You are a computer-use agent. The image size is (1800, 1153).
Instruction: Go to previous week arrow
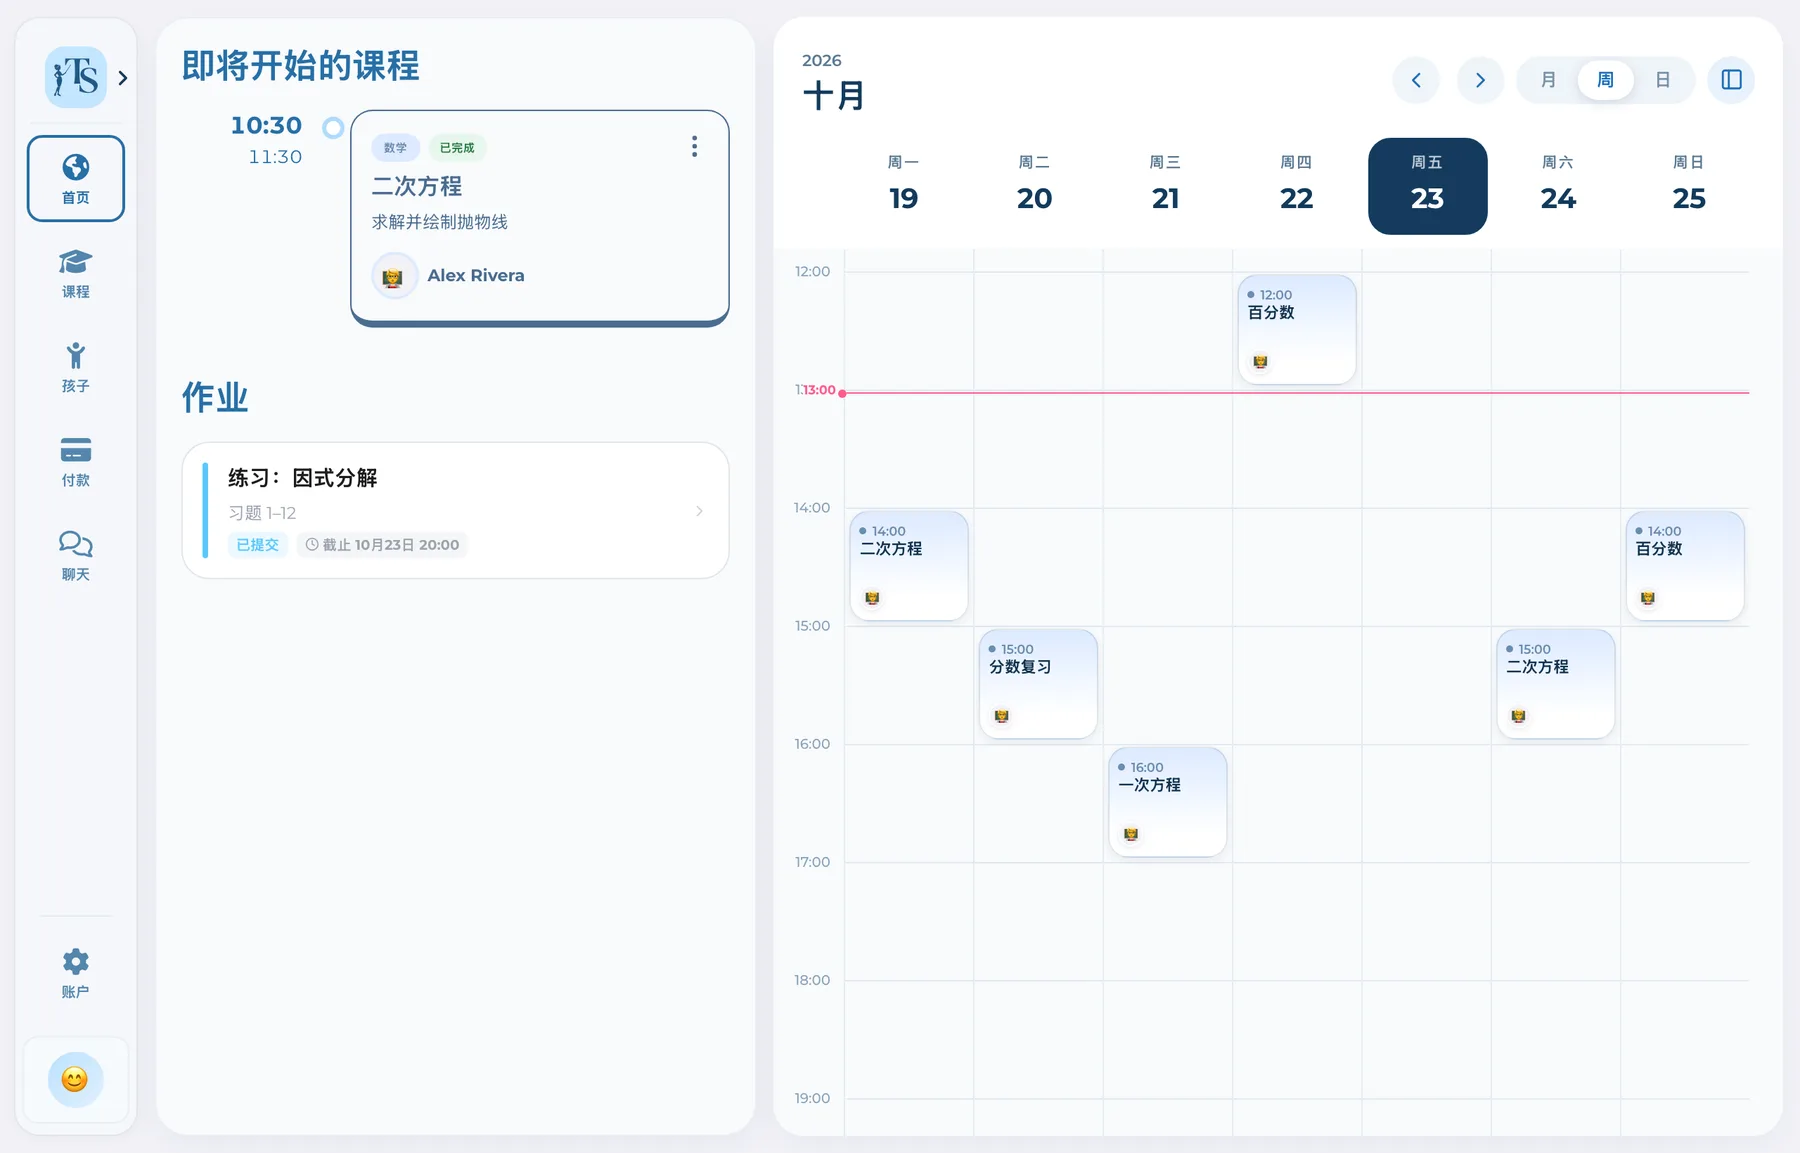[1416, 80]
